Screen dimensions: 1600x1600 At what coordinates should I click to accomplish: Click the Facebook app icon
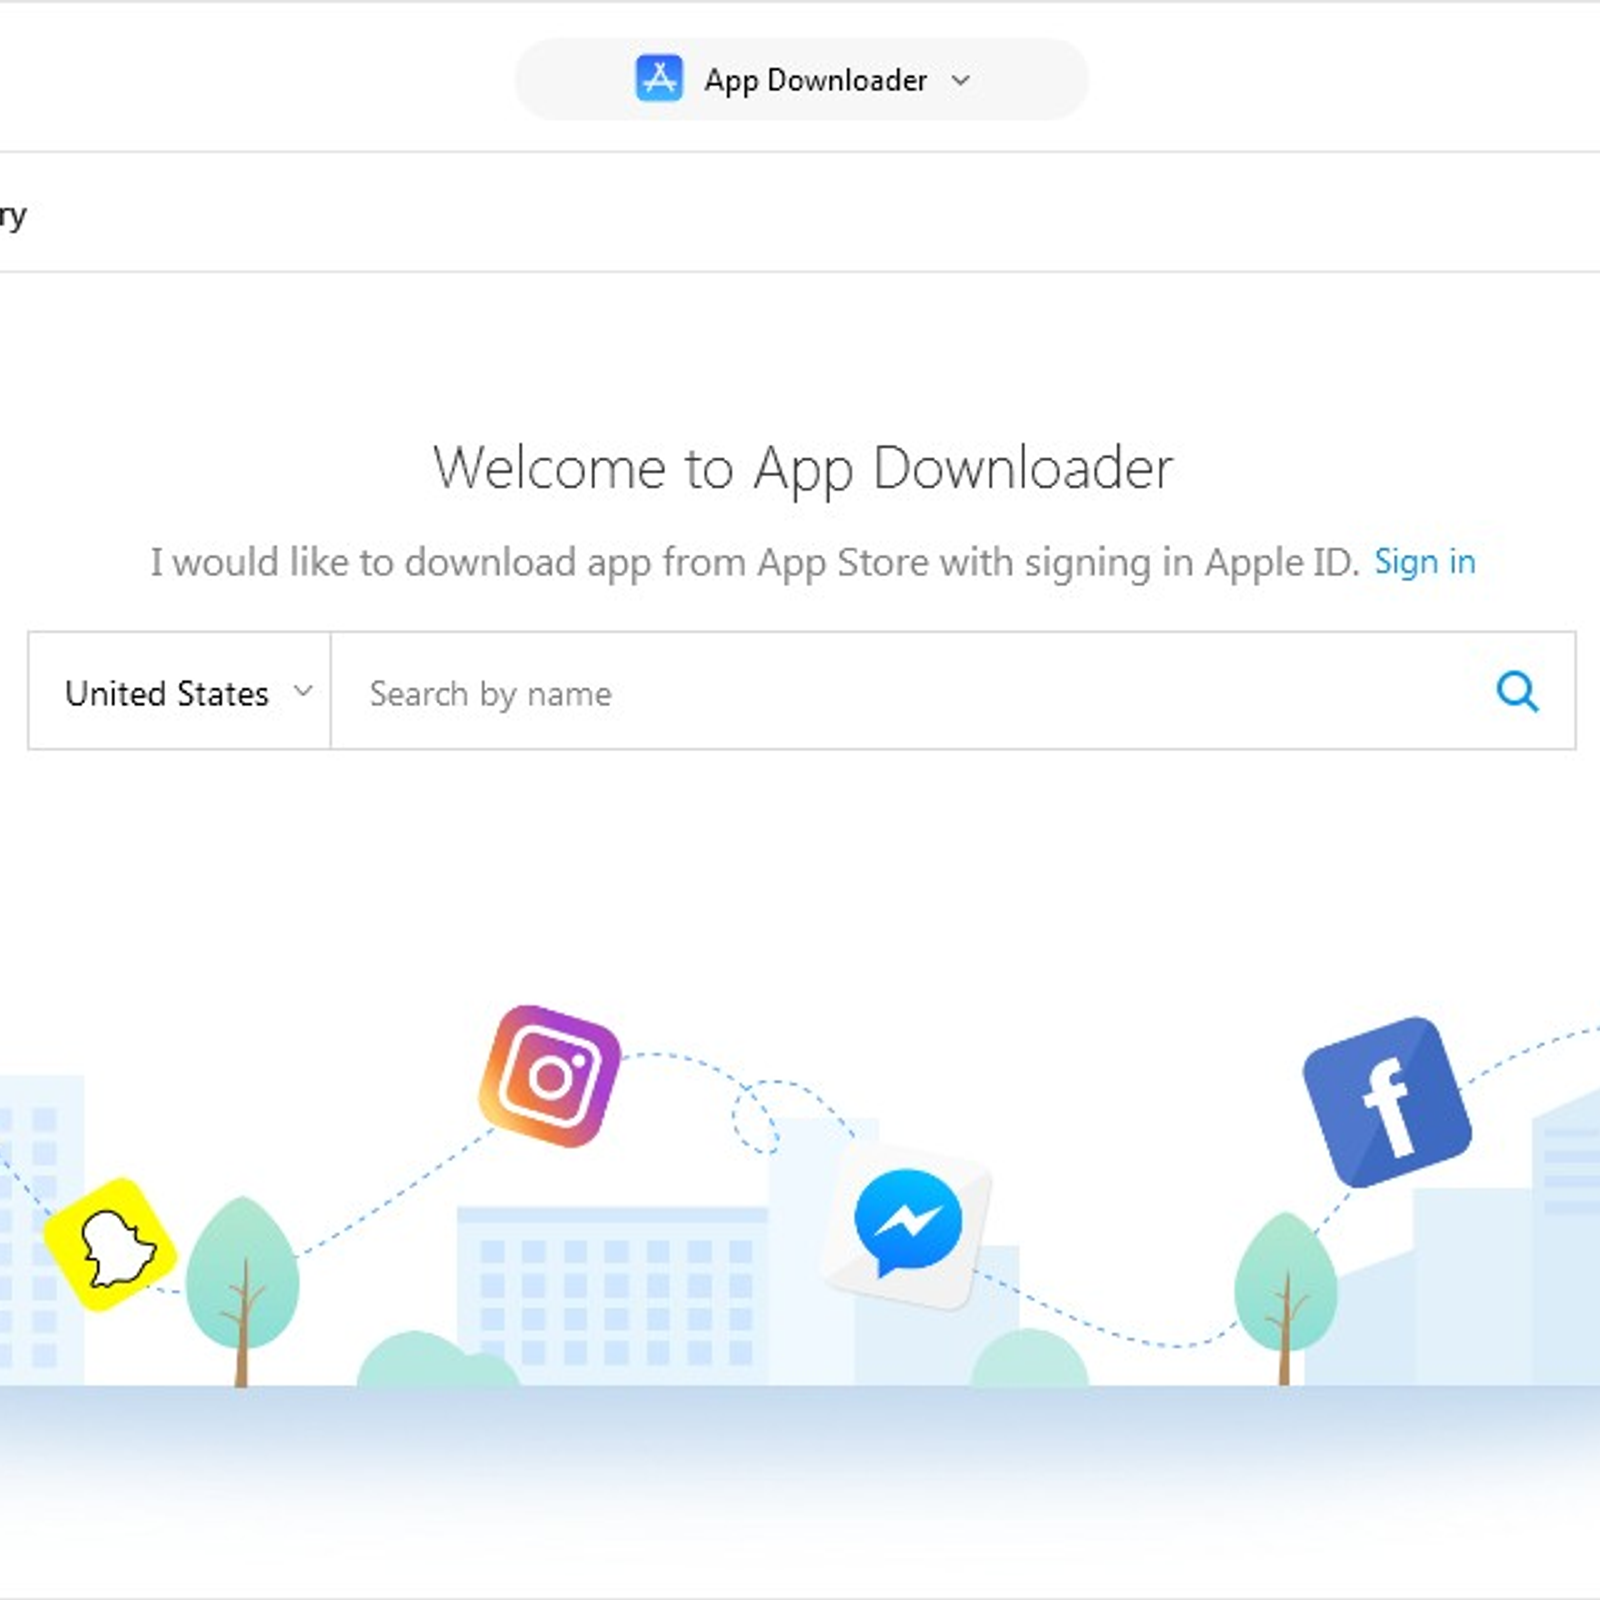(x=1387, y=1102)
